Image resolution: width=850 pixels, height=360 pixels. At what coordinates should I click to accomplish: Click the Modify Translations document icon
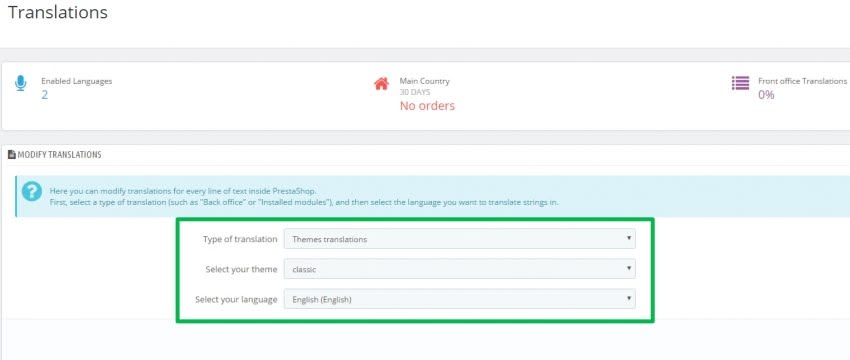pos(12,155)
